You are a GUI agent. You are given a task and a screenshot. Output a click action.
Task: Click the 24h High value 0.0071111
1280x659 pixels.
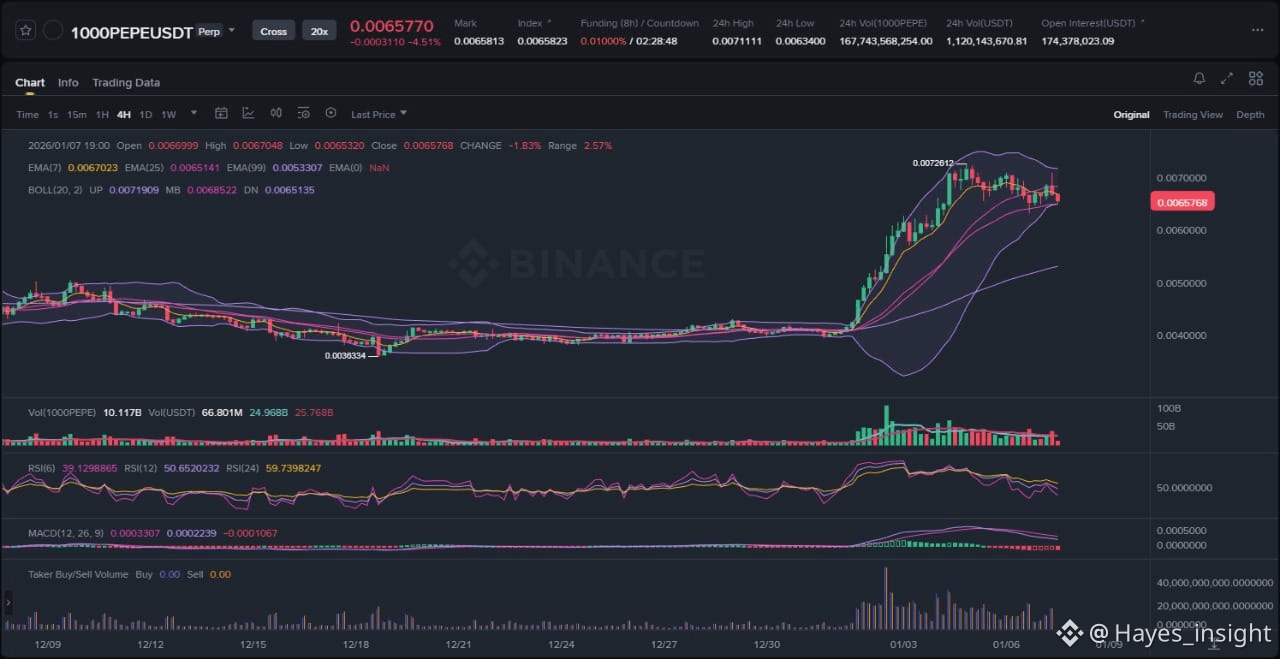pyautogui.click(x=737, y=41)
